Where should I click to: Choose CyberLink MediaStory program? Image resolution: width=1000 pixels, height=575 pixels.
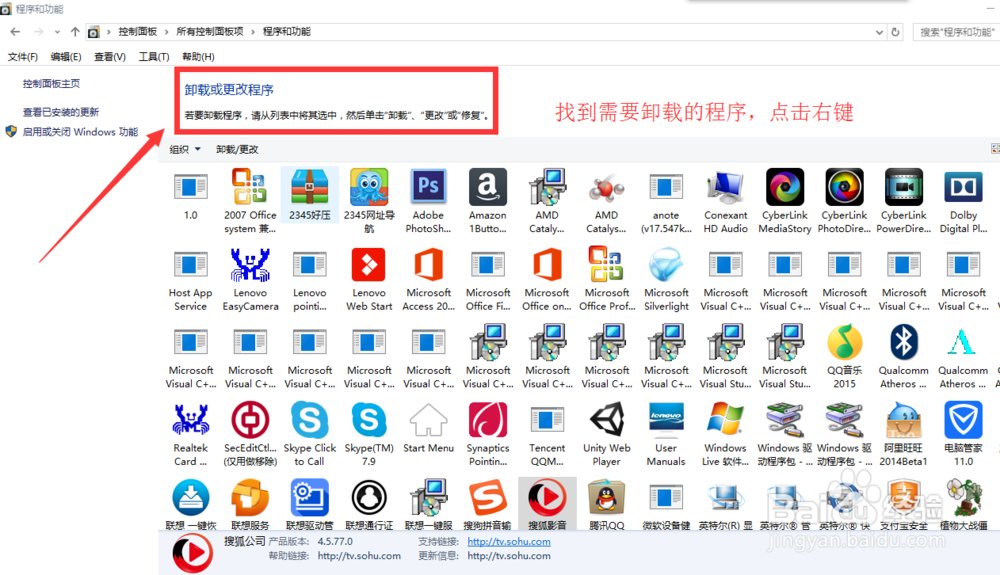[x=784, y=201]
